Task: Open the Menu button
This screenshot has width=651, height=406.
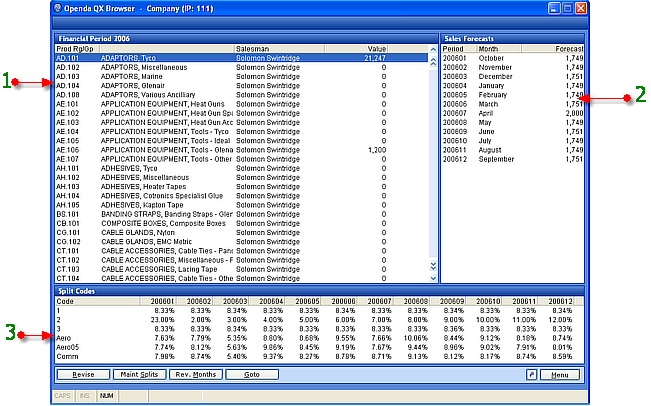Action: click(559, 375)
